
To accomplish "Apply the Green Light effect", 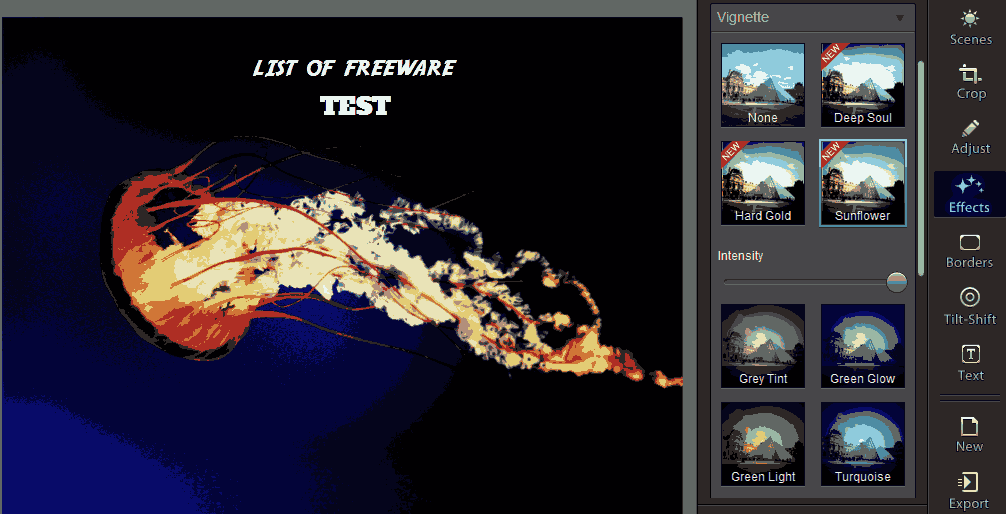I will 763,444.
